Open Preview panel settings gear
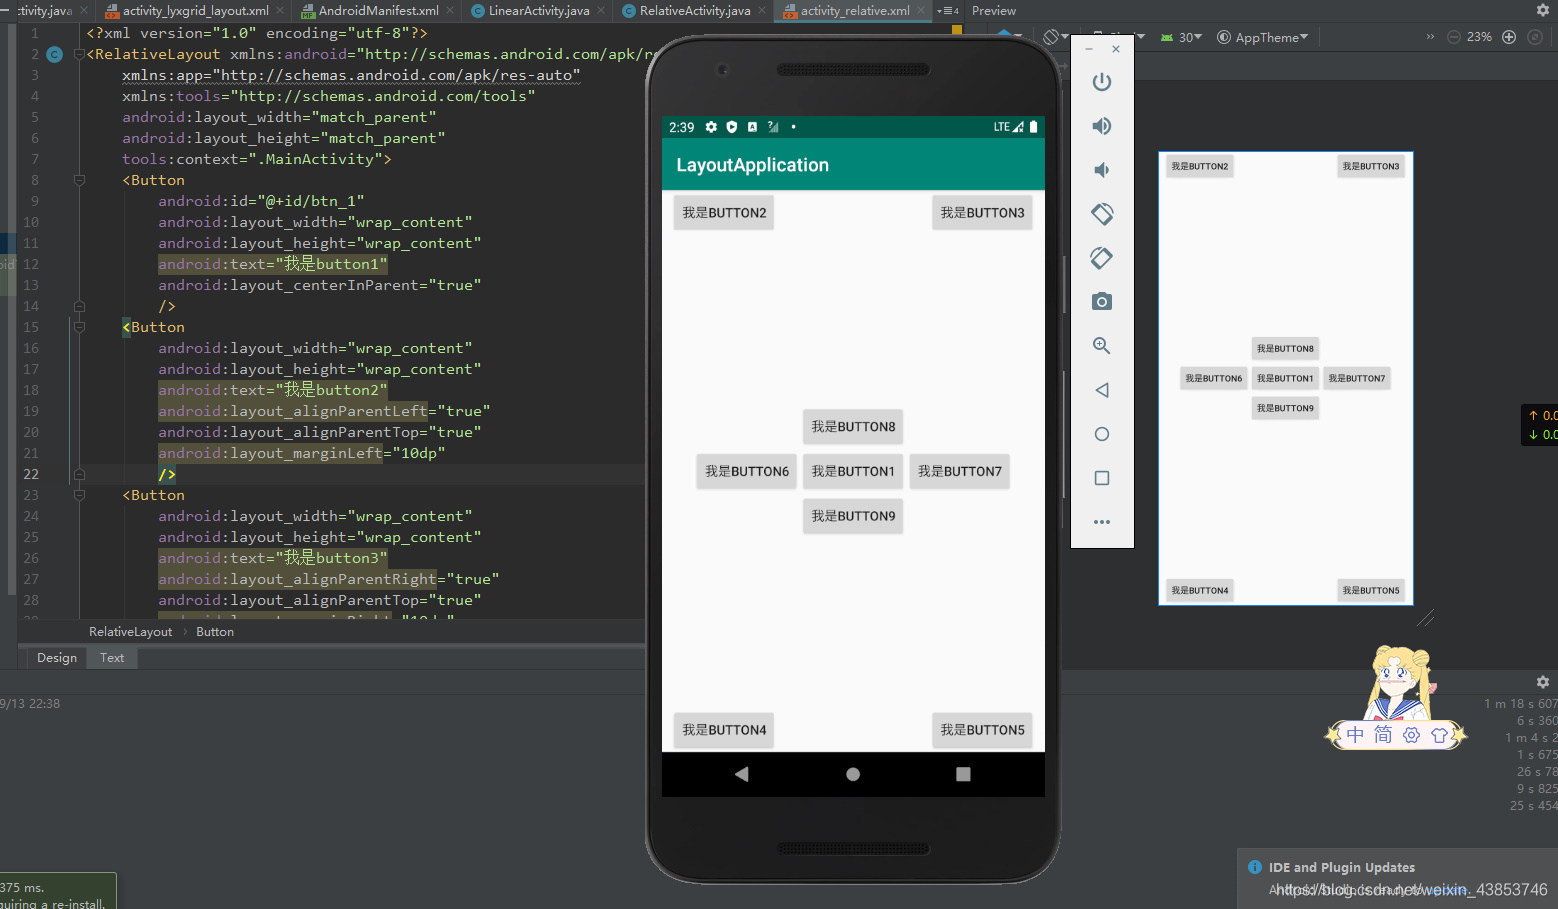1558x909 pixels. coord(1543,10)
